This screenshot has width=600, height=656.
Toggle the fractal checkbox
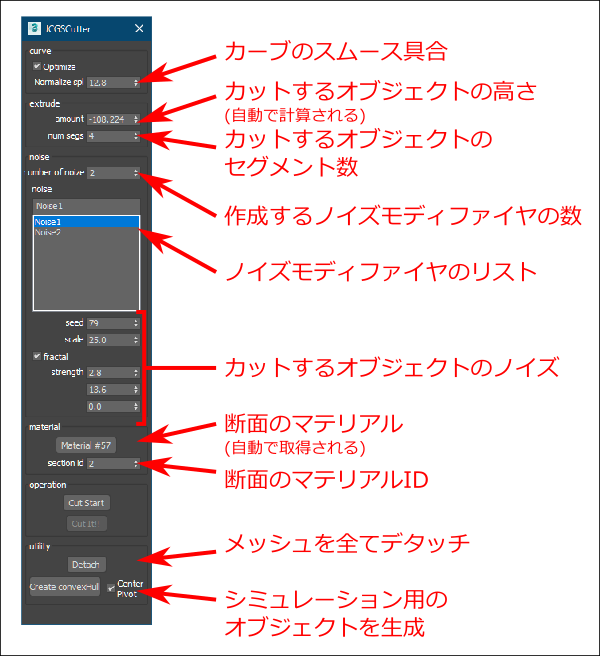click(37, 356)
